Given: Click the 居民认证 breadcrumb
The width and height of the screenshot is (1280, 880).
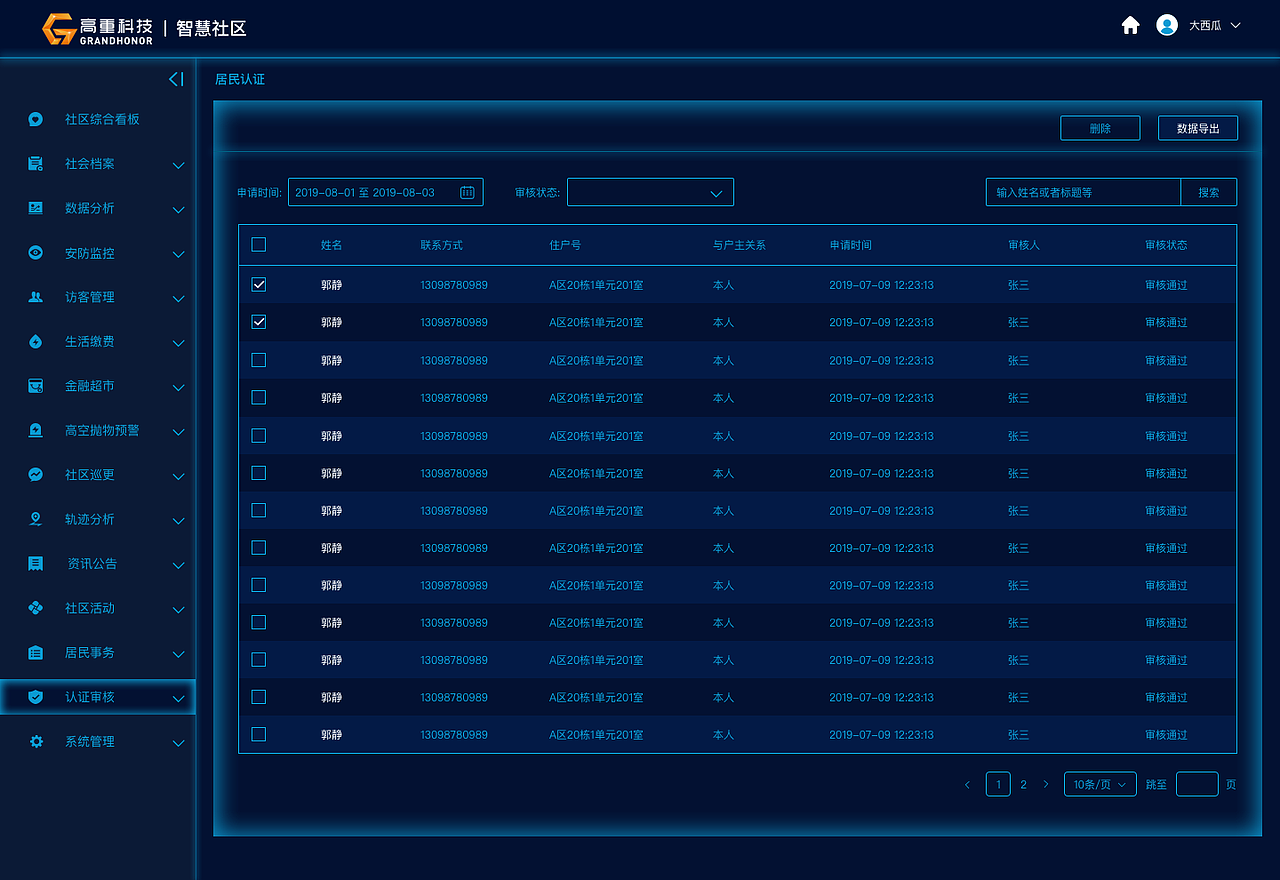Looking at the screenshot, I should 240,79.
